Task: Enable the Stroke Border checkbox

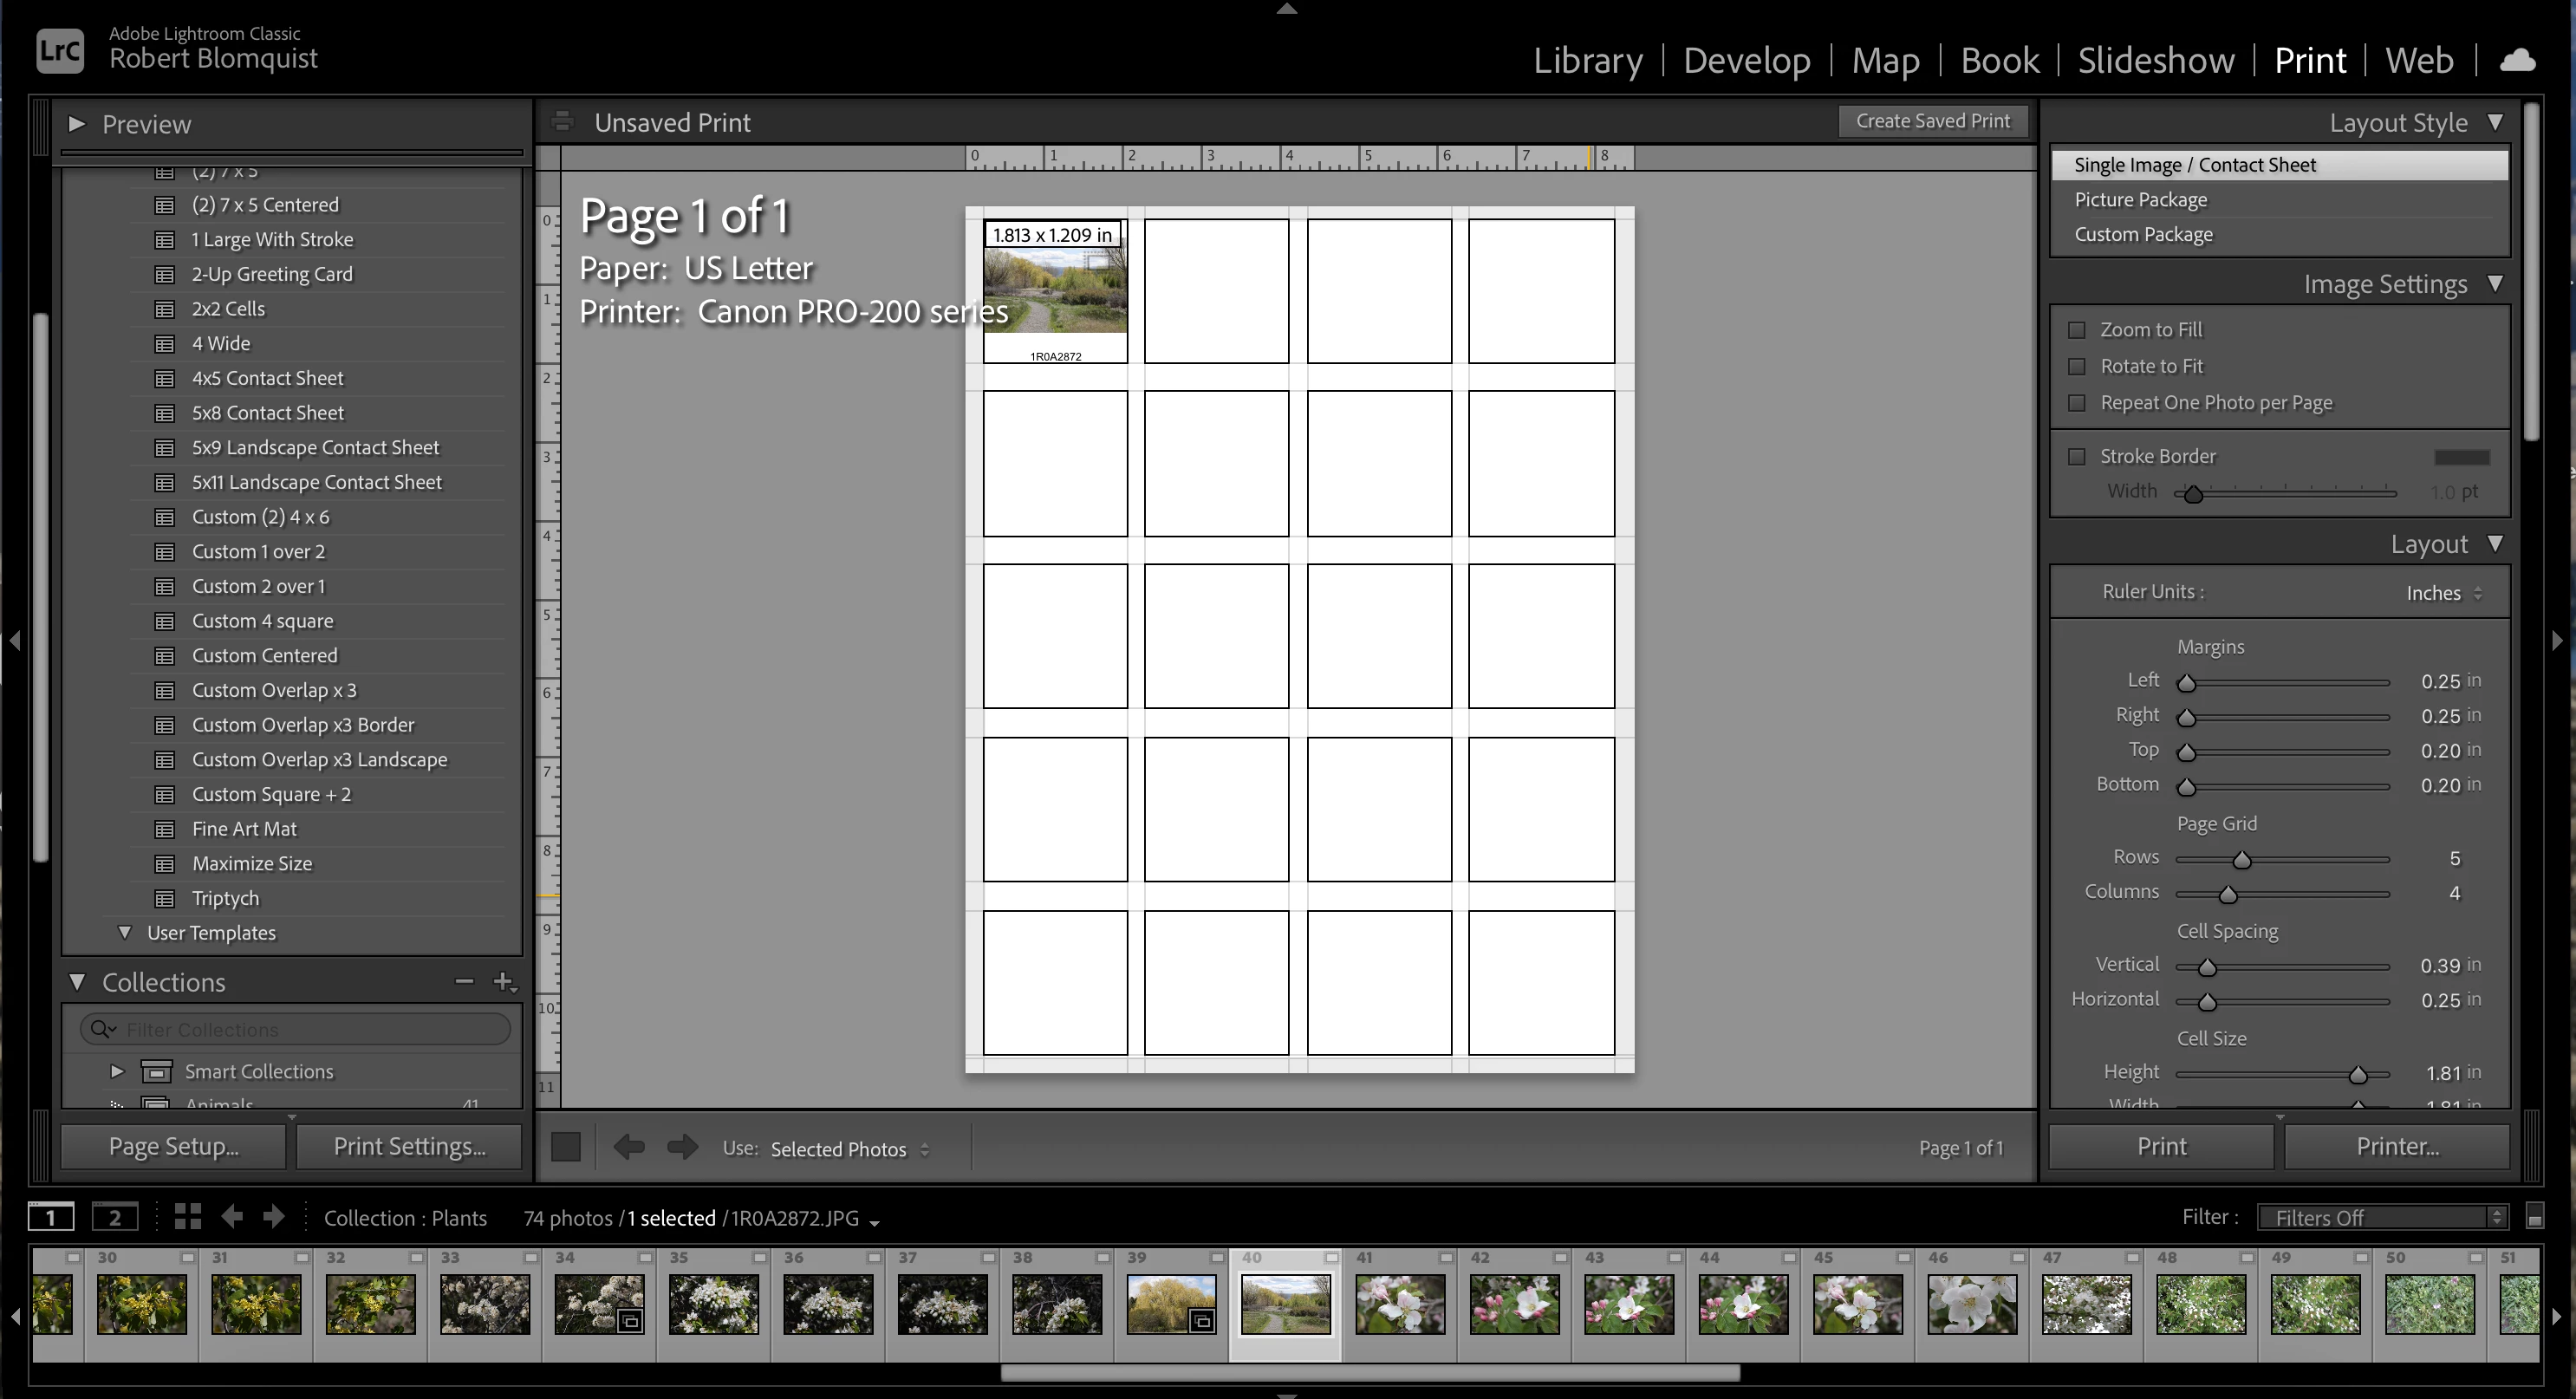Action: pyautogui.click(x=2077, y=456)
